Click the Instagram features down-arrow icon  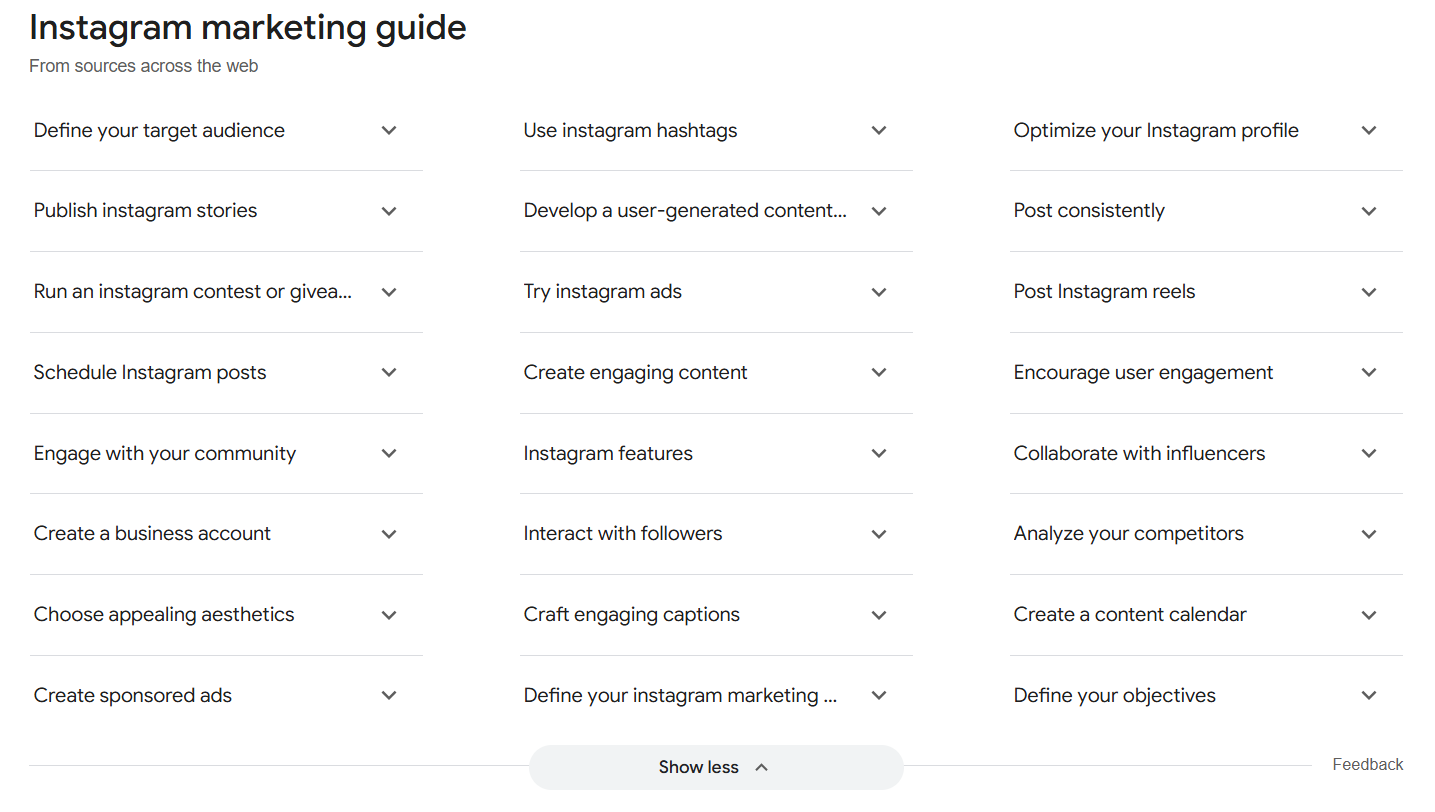[x=879, y=454]
